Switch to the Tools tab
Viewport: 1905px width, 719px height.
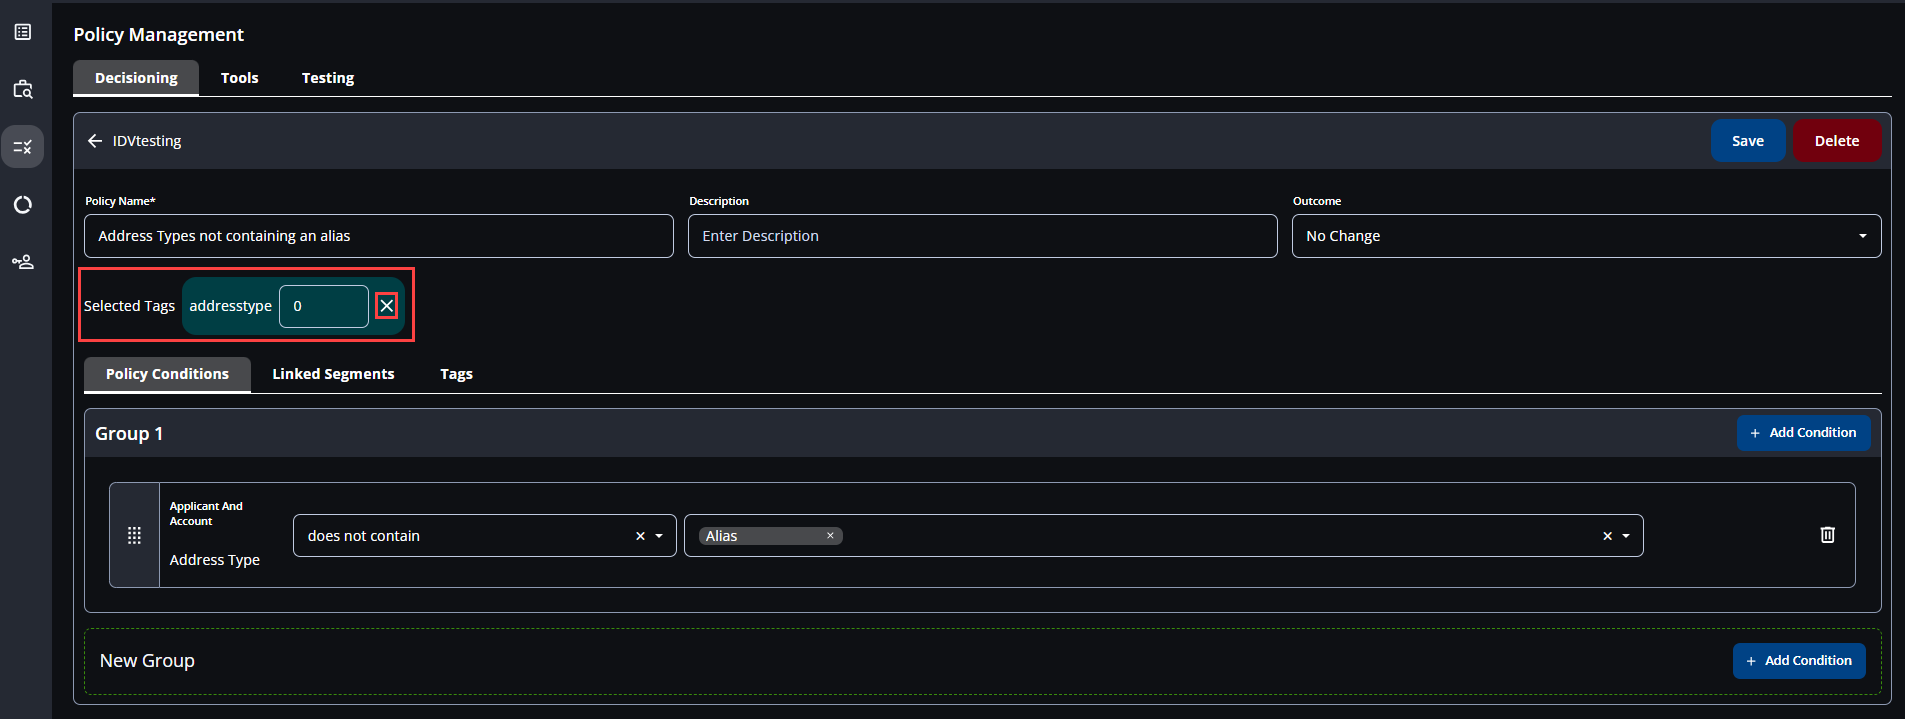point(240,78)
